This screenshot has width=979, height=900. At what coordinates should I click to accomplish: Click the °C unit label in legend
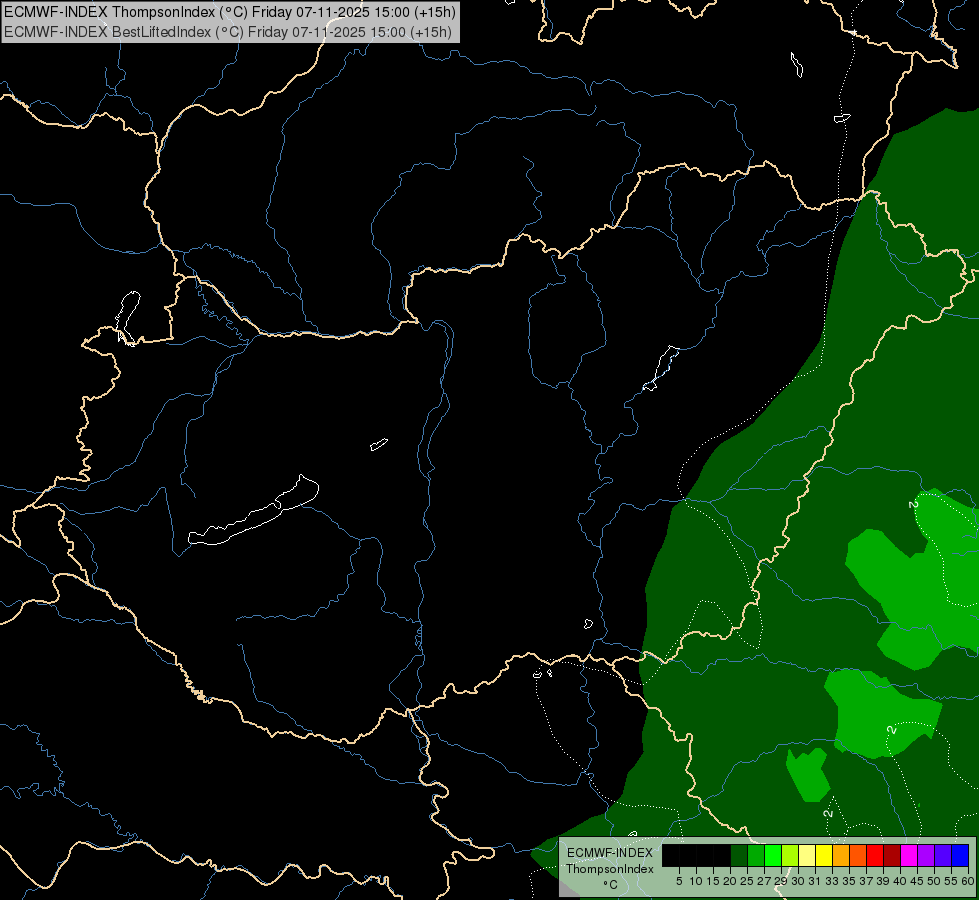click(610, 885)
